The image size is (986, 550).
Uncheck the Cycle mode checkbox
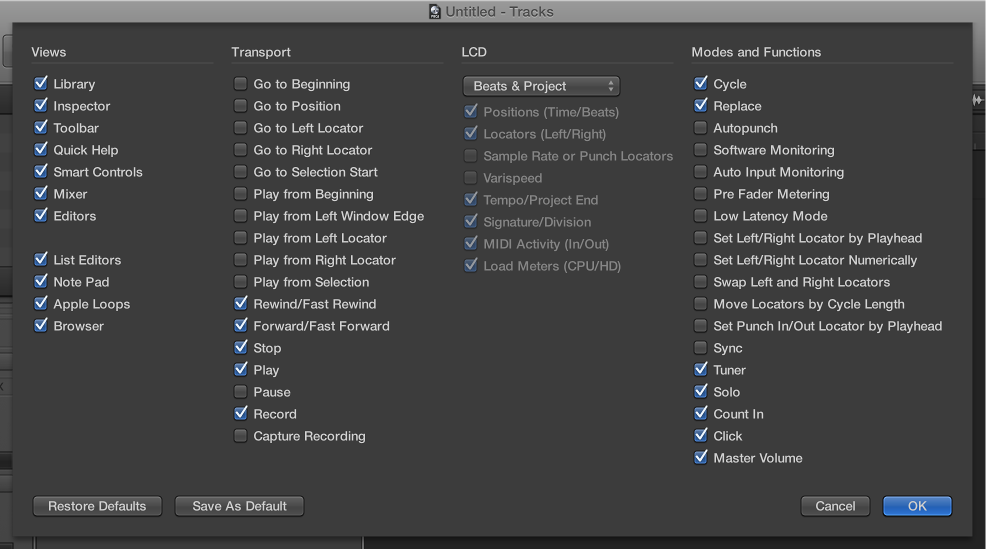click(x=701, y=84)
